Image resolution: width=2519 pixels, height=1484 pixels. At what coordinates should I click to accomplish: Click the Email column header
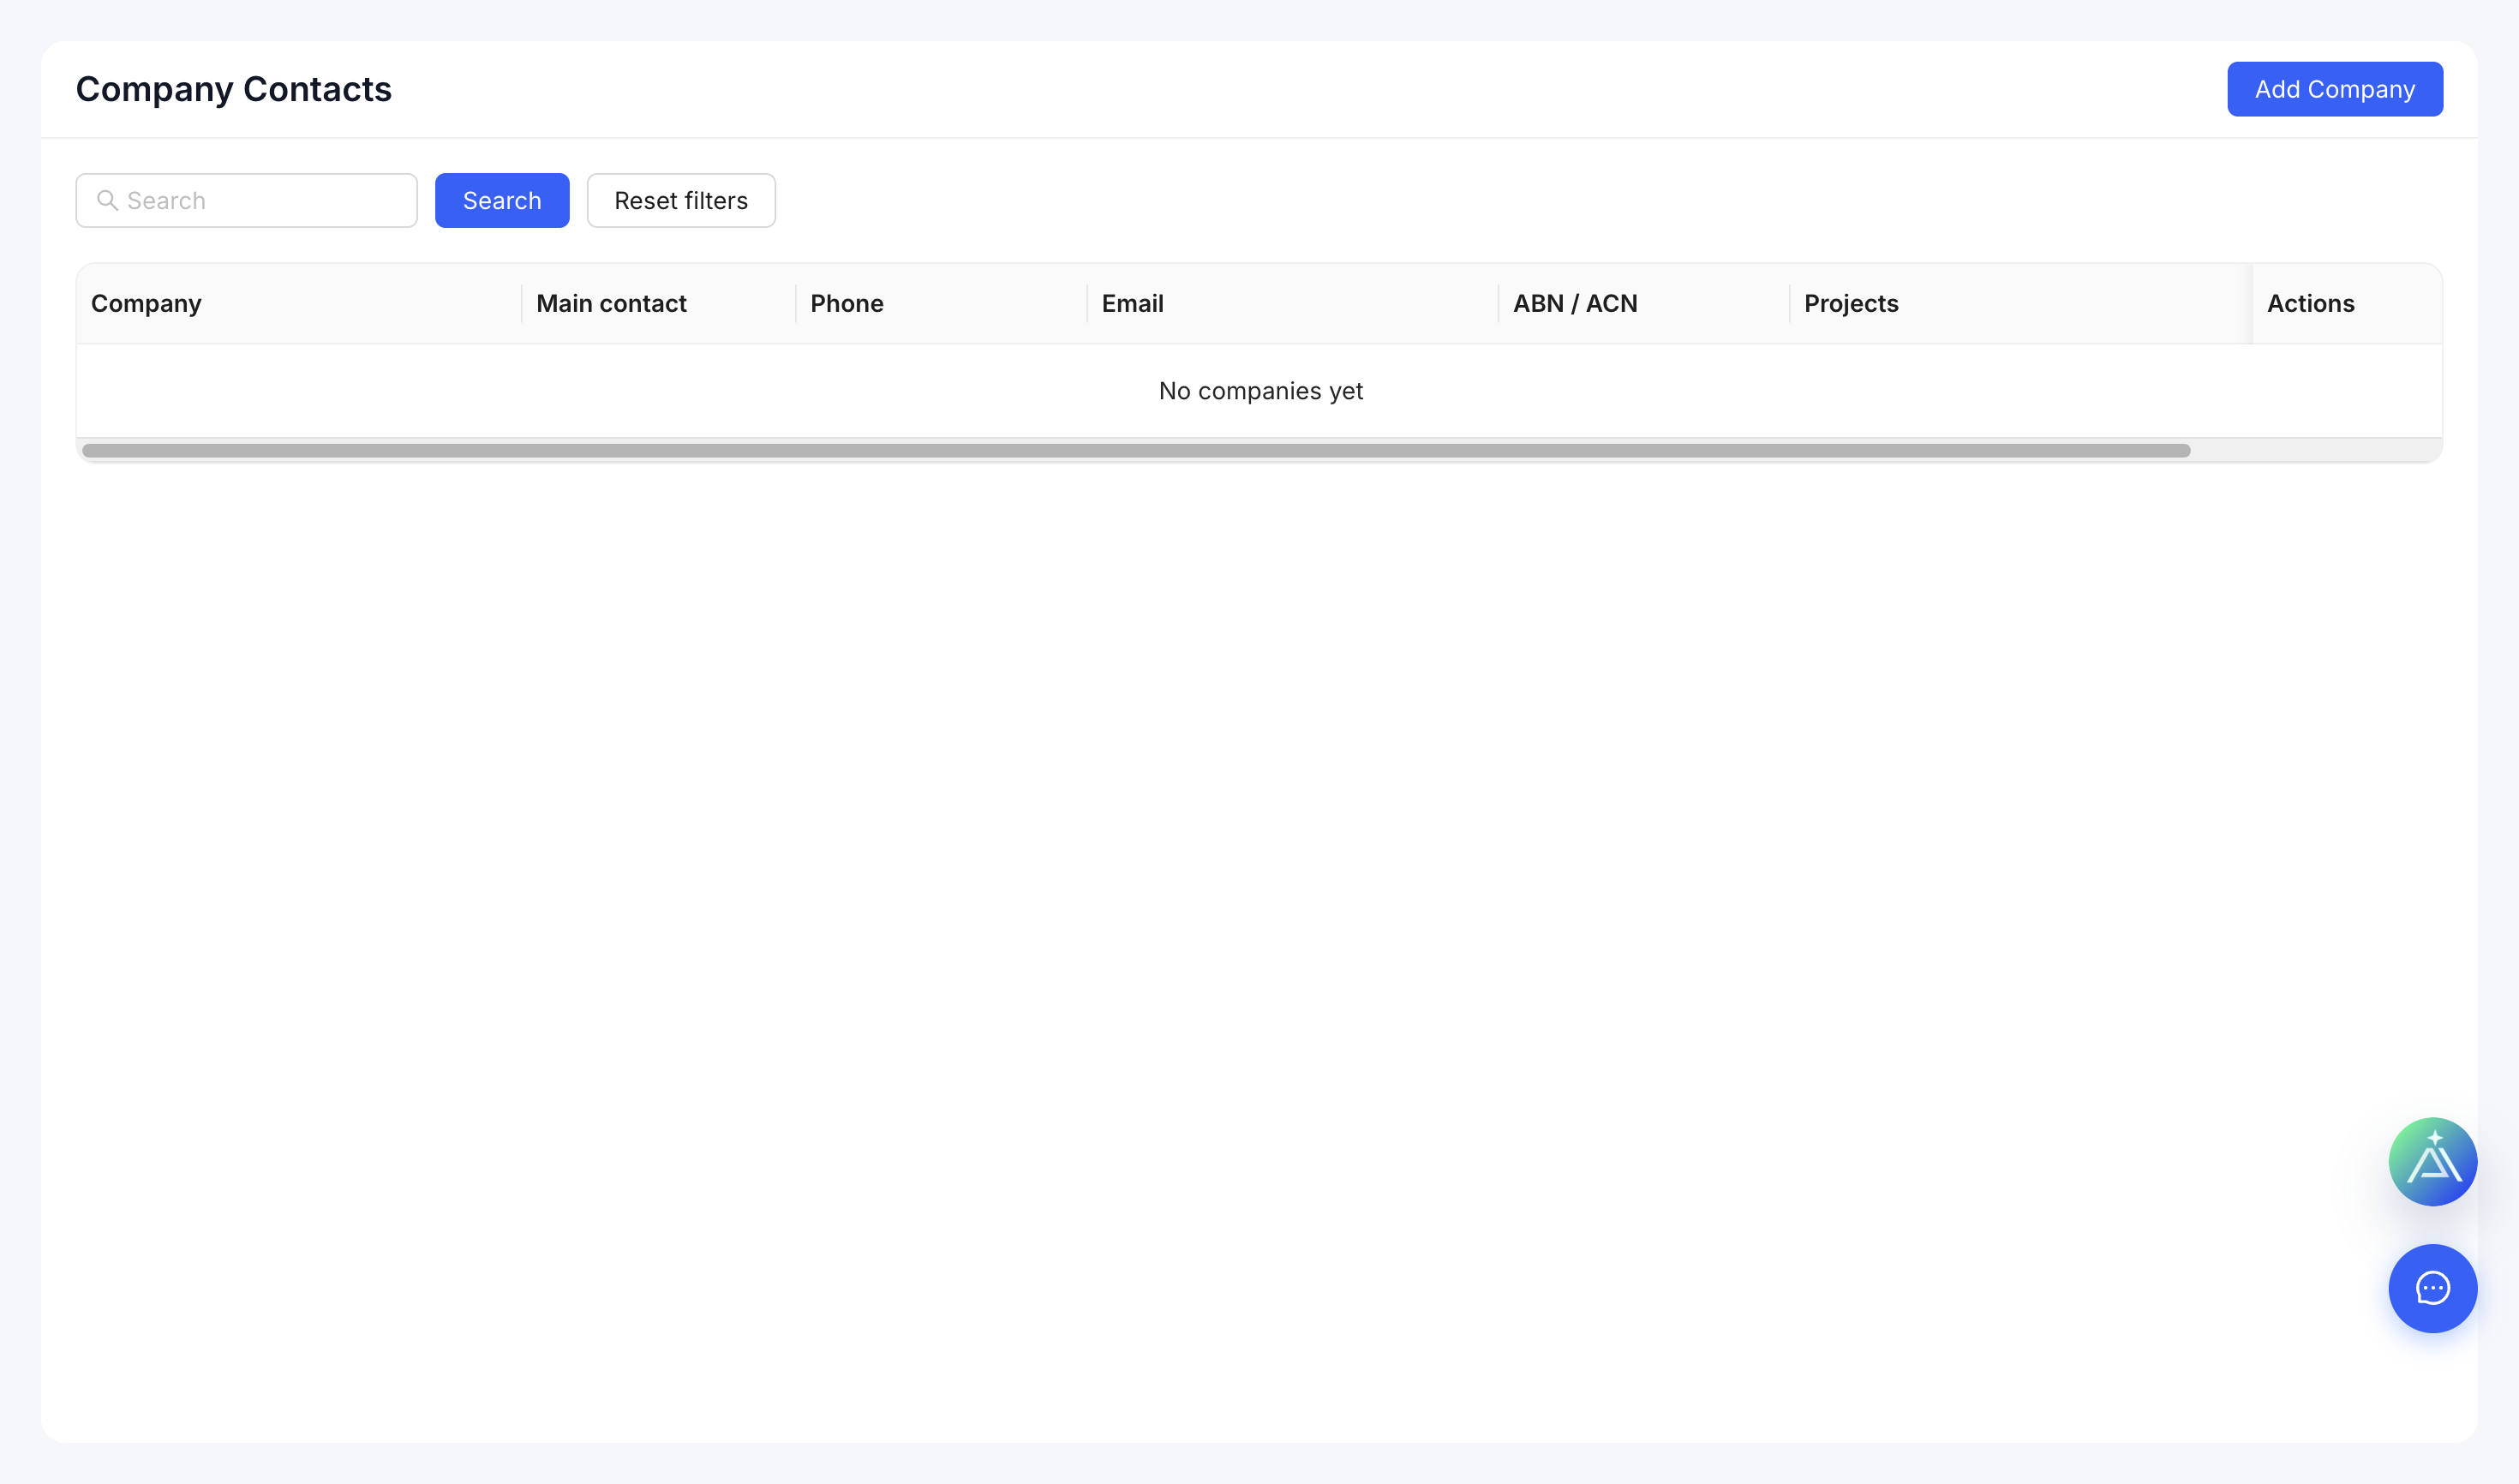tap(1292, 303)
